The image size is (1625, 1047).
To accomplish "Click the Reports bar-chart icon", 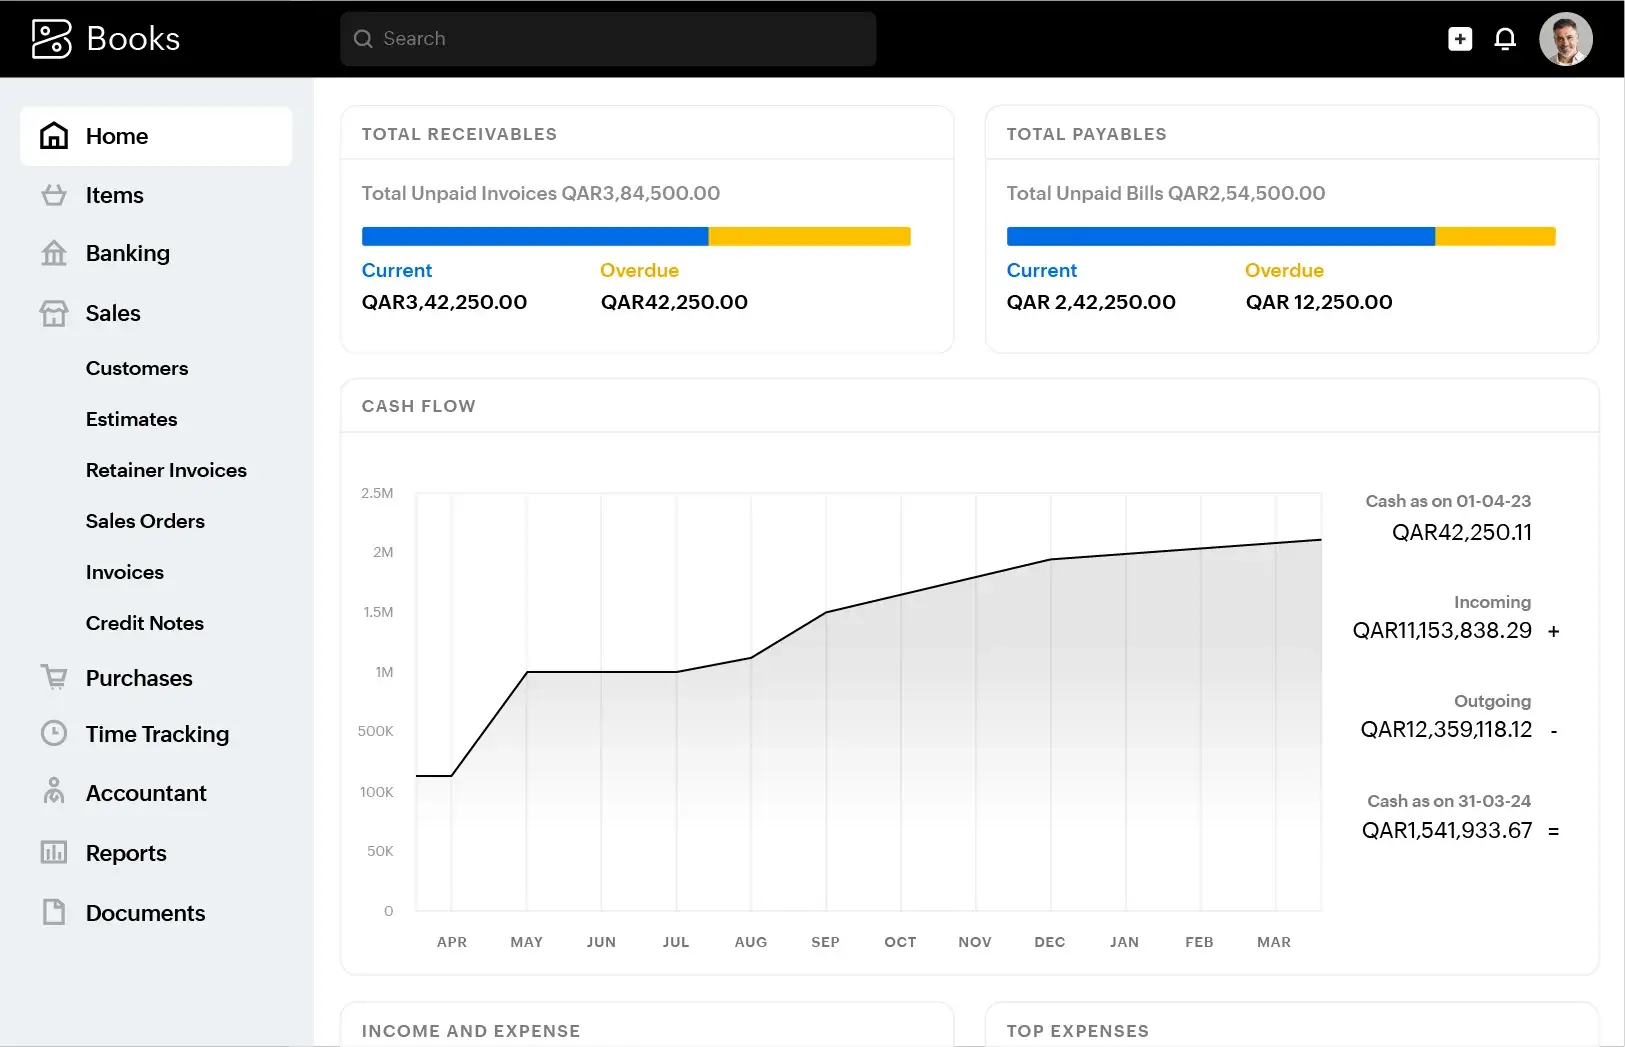I will 53,852.
